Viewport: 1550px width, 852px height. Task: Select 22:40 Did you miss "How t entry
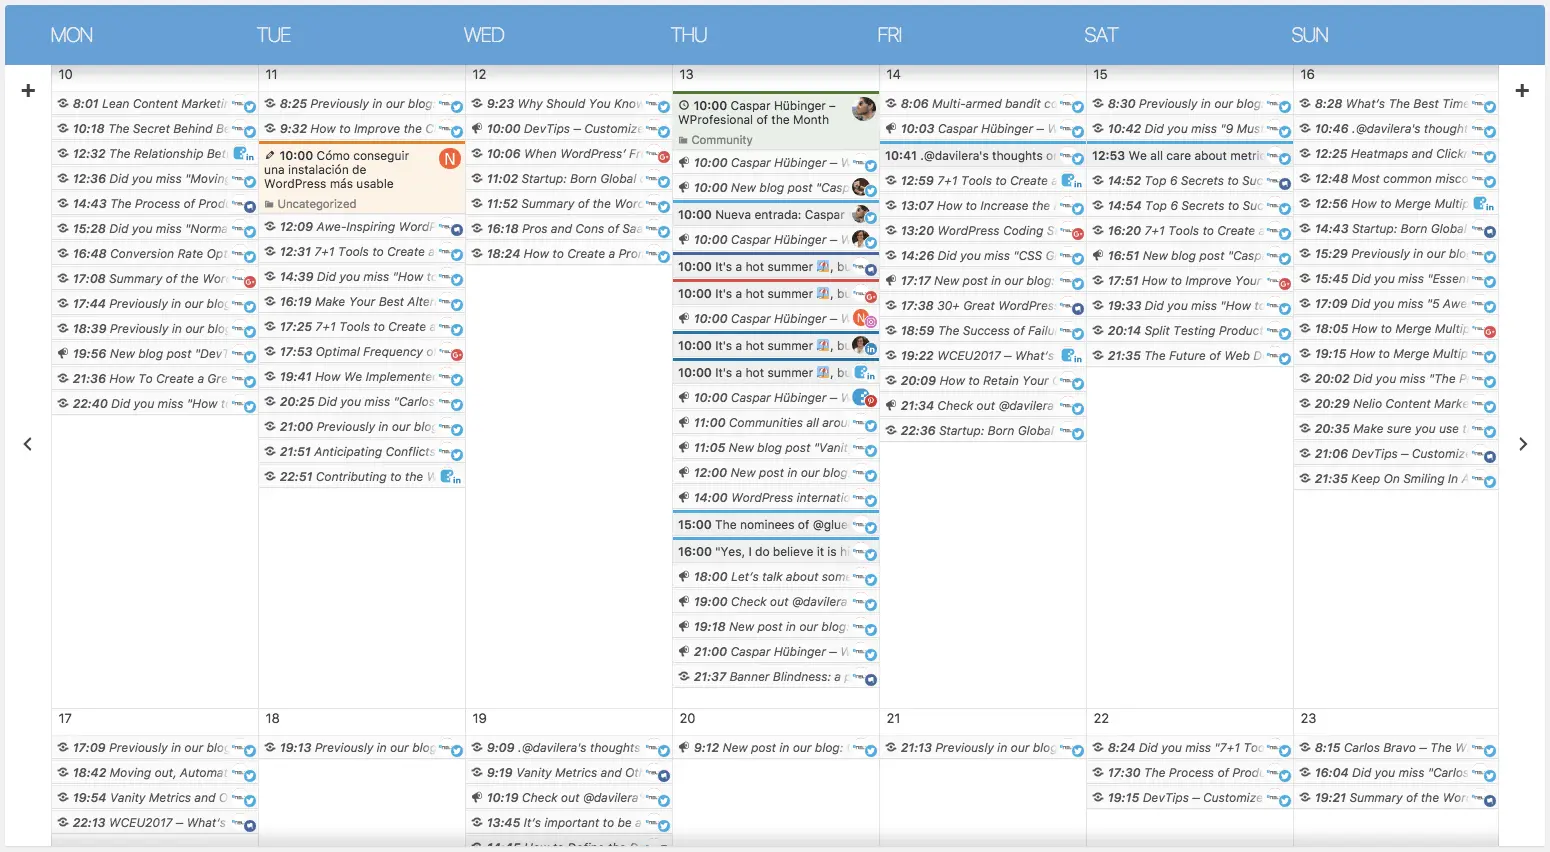pos(155,404)
